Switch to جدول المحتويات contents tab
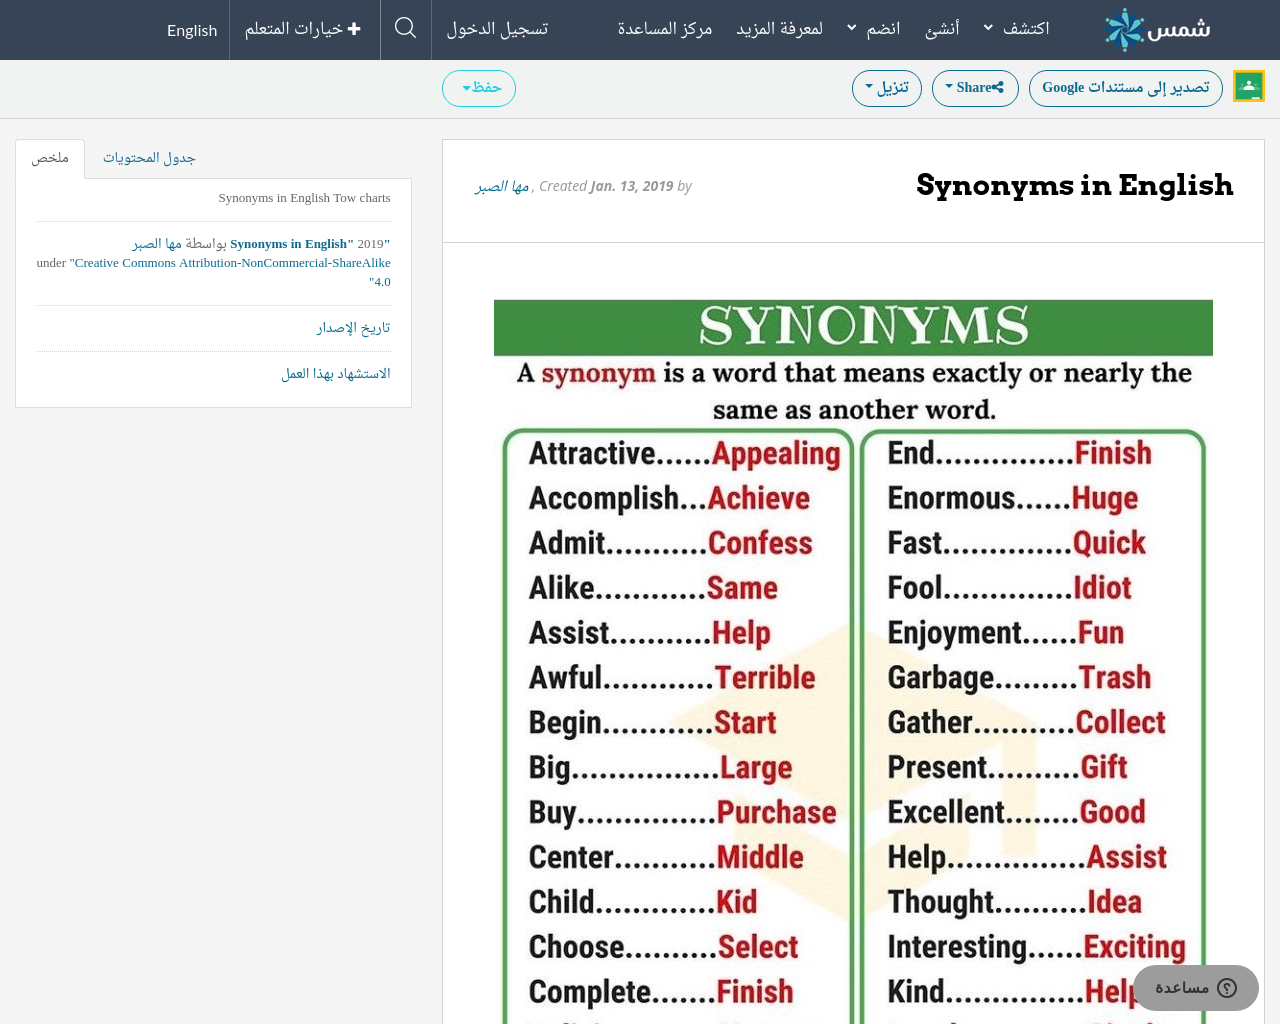Screen dimensions: 1280x1024 click(x=149, y=158)
